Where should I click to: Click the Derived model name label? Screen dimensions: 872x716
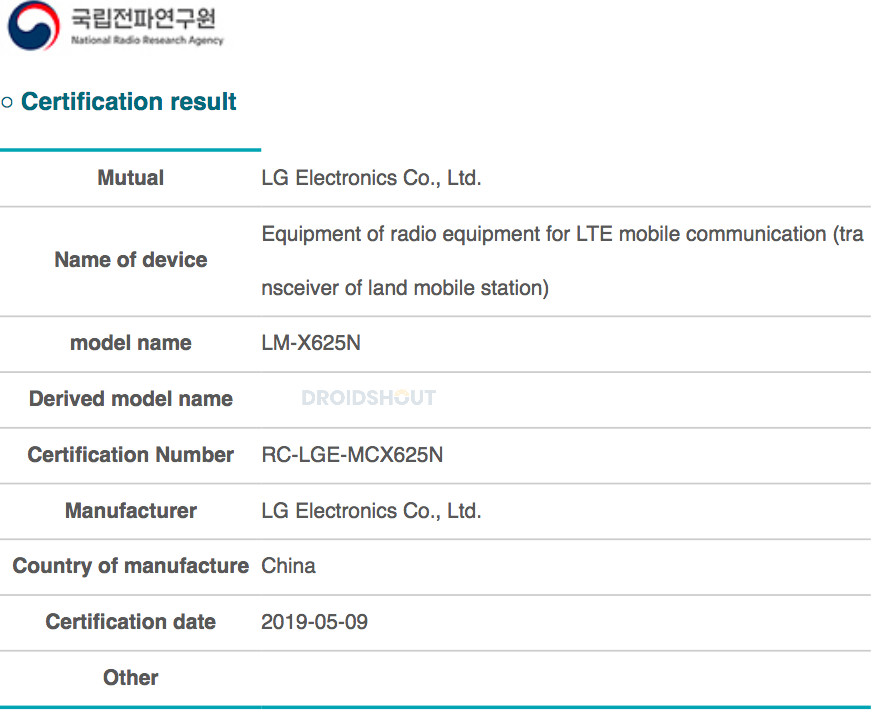[x=131, y=399]
